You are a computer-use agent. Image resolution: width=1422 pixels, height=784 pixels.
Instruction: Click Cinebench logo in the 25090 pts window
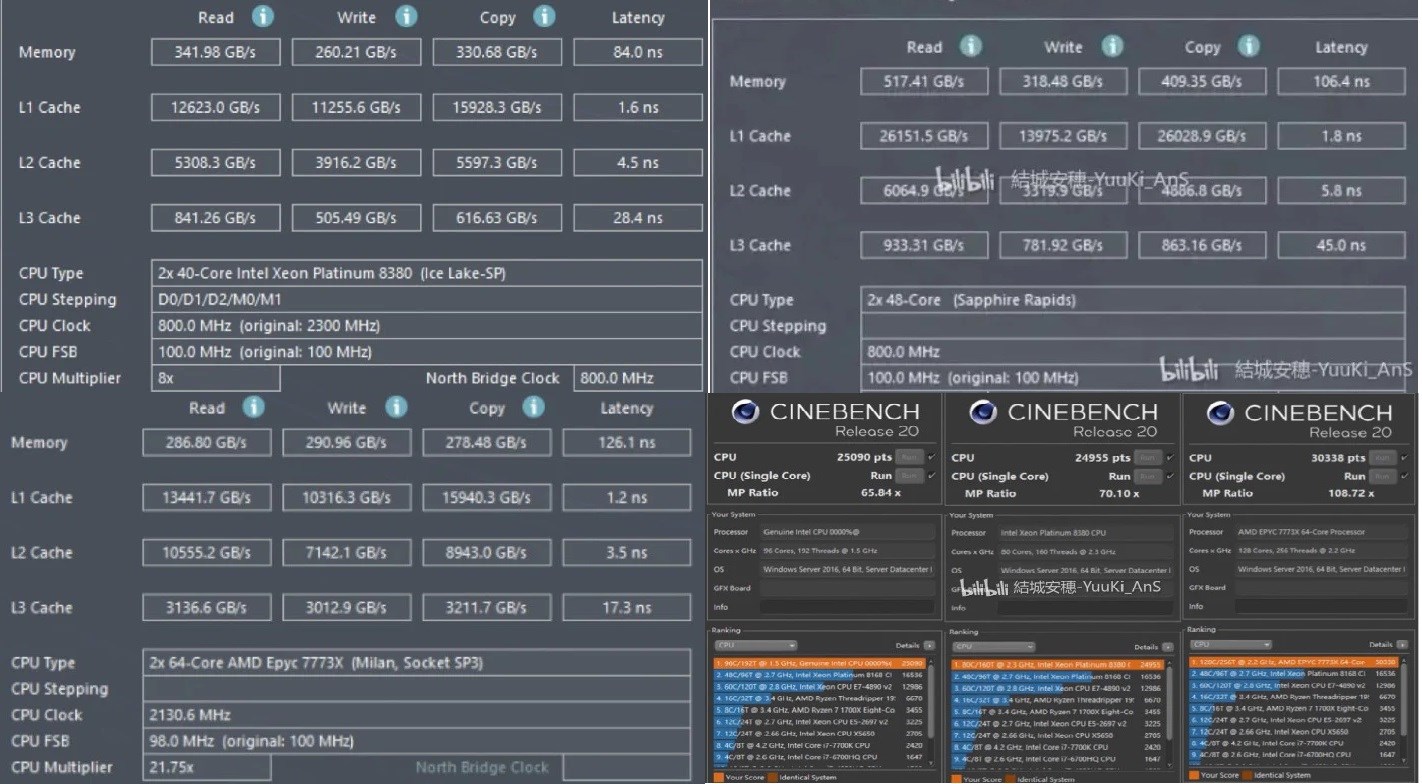coord(745,412)
